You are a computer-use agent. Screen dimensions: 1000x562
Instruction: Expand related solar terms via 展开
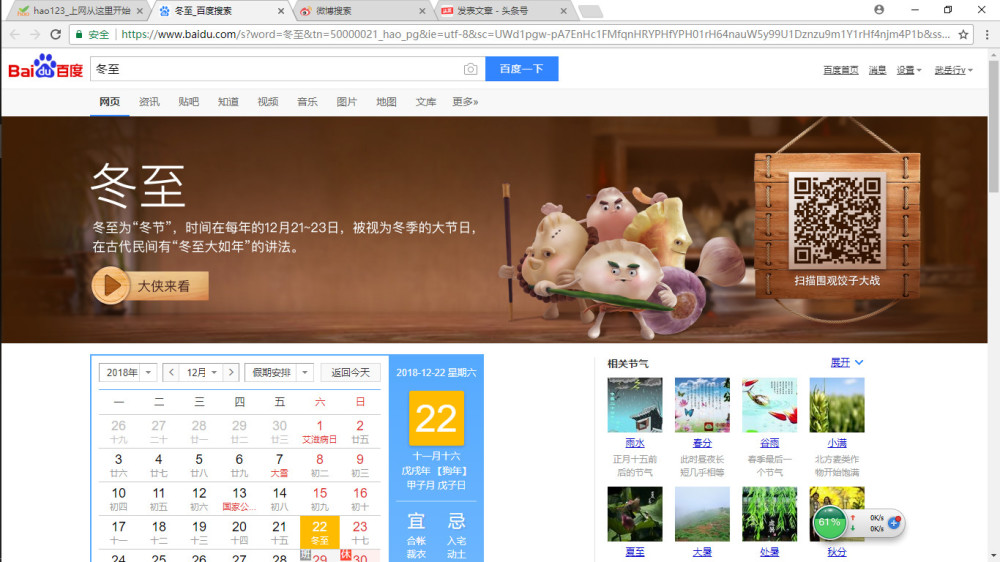[x=847, y=362]
